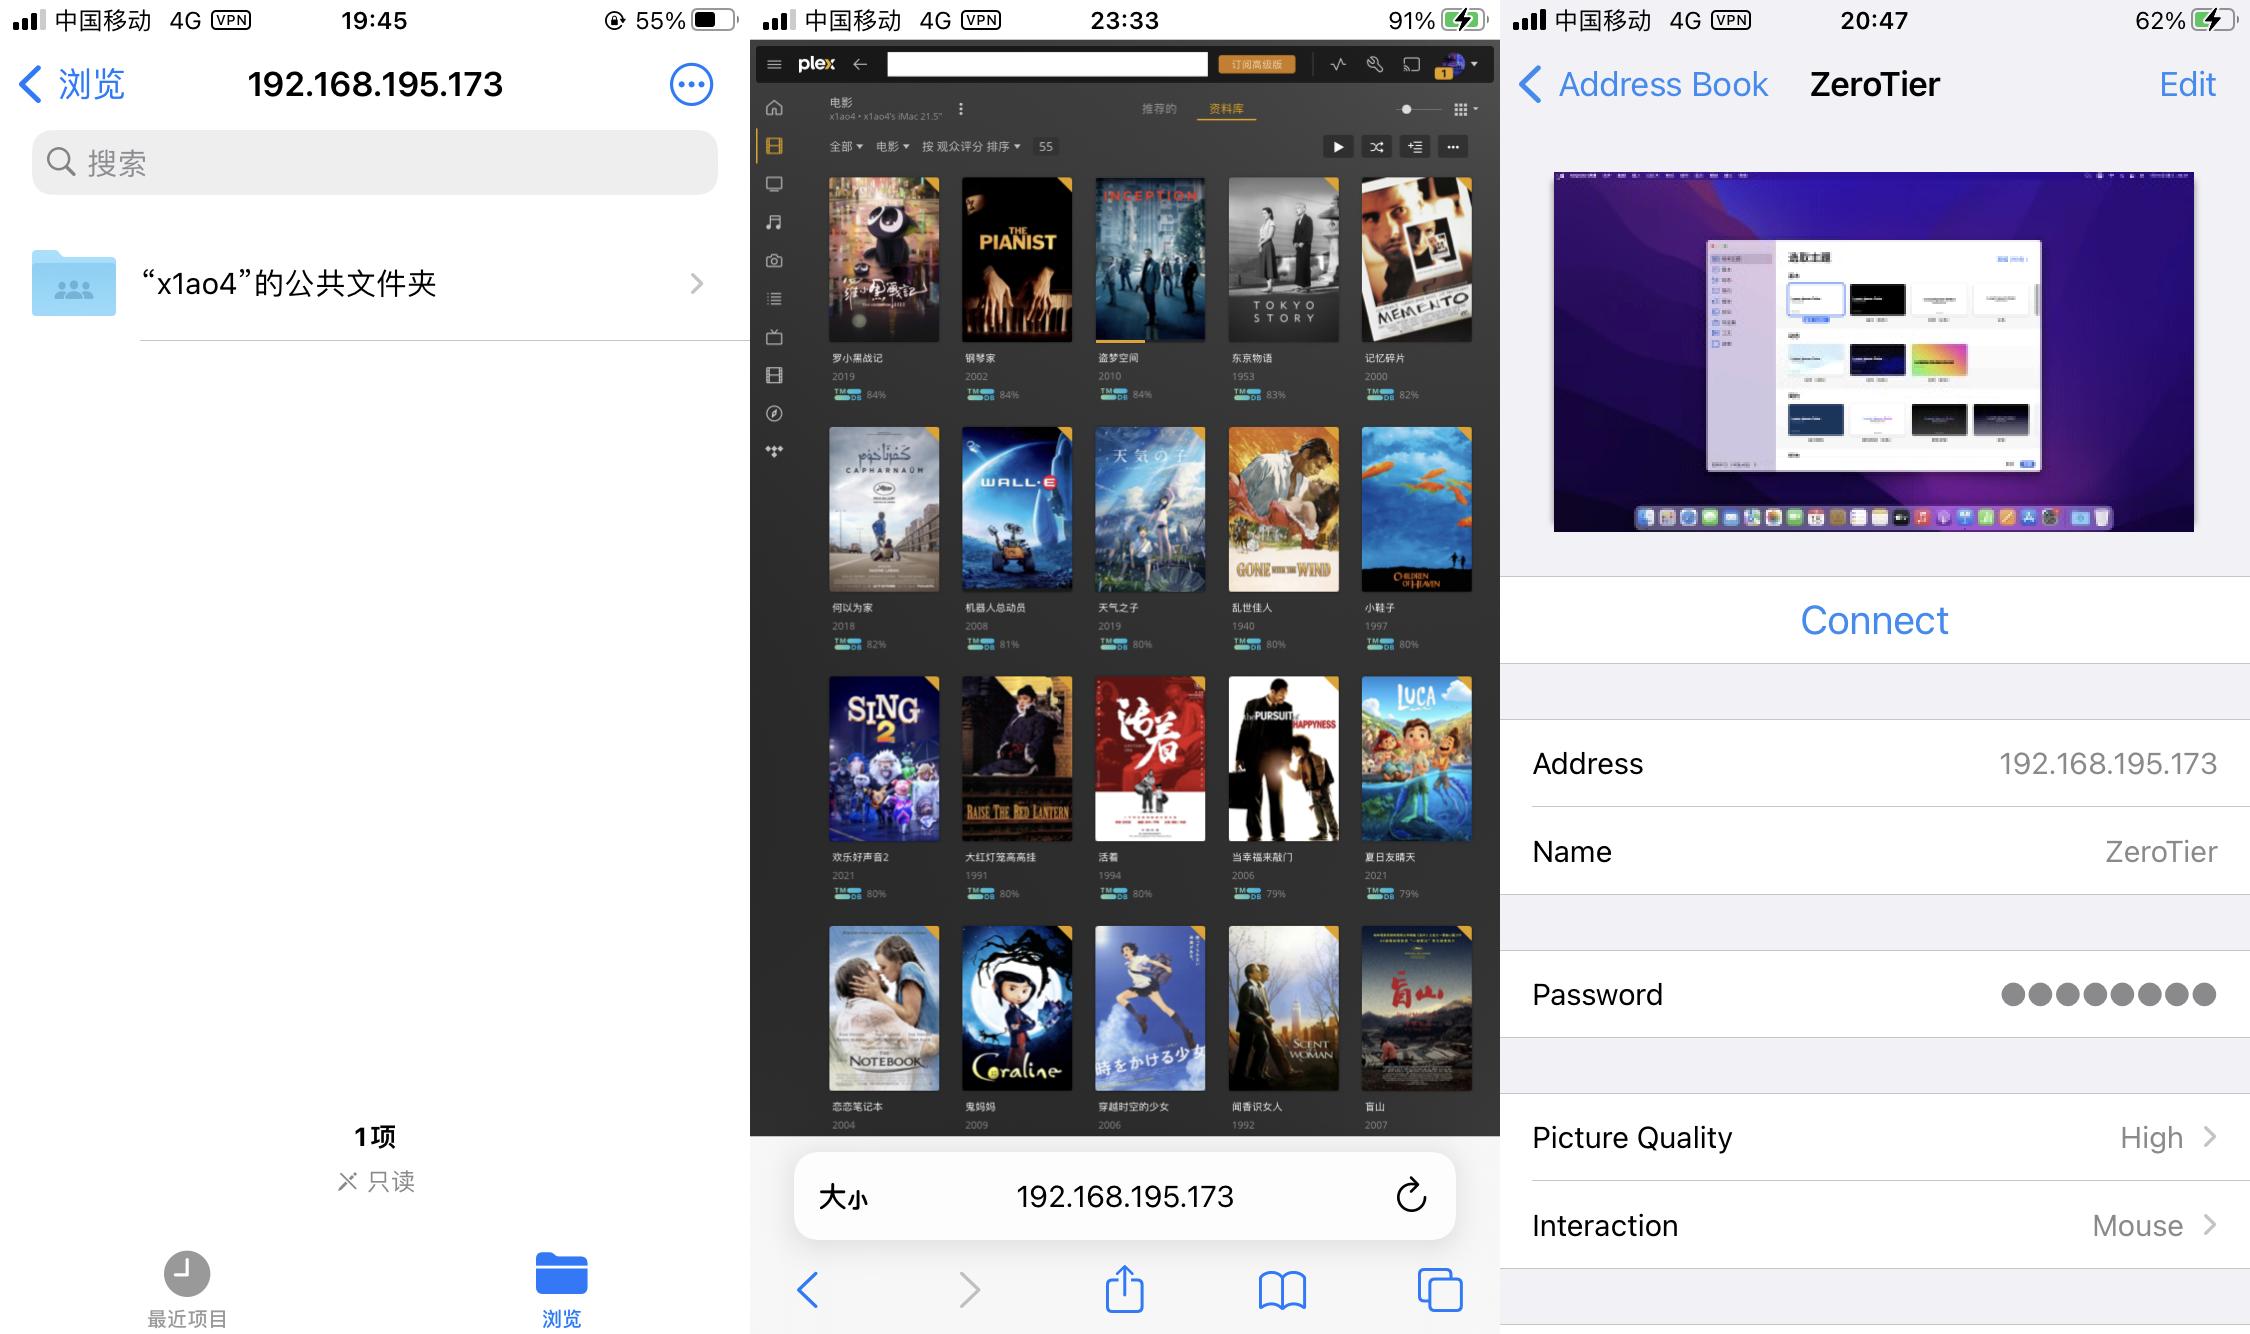The image size is (2250, 1334).
Task: Click the Plex cast icon
Action: 1411,65
